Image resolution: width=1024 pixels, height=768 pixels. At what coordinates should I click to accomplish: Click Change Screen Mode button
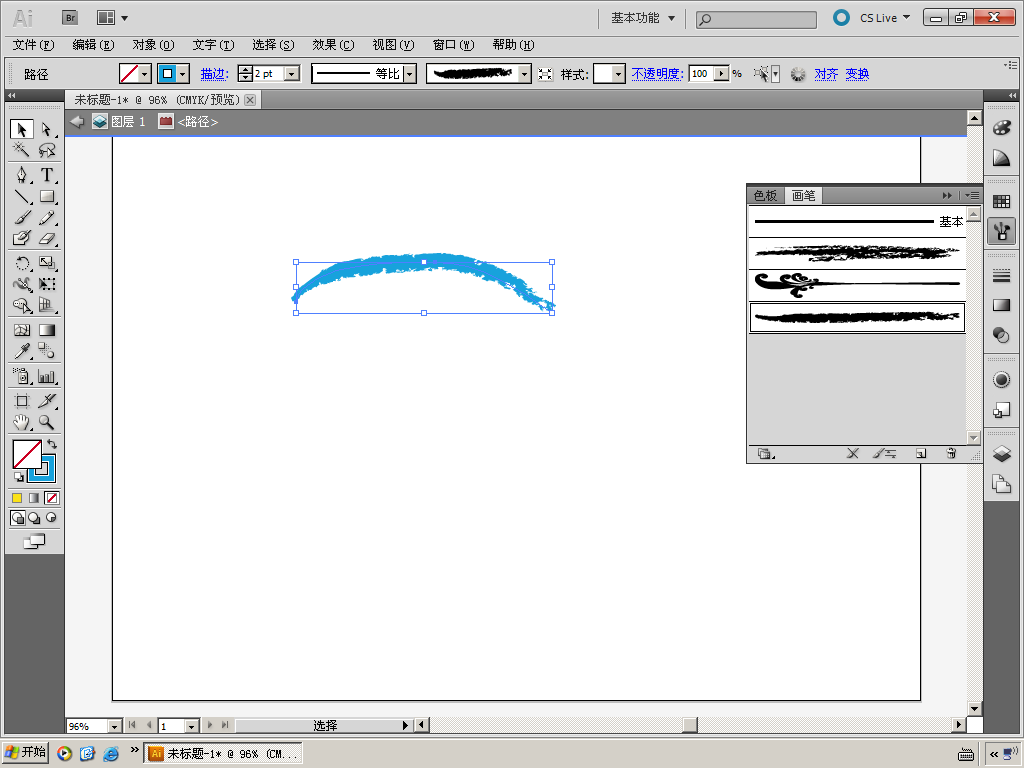[34, 541]
